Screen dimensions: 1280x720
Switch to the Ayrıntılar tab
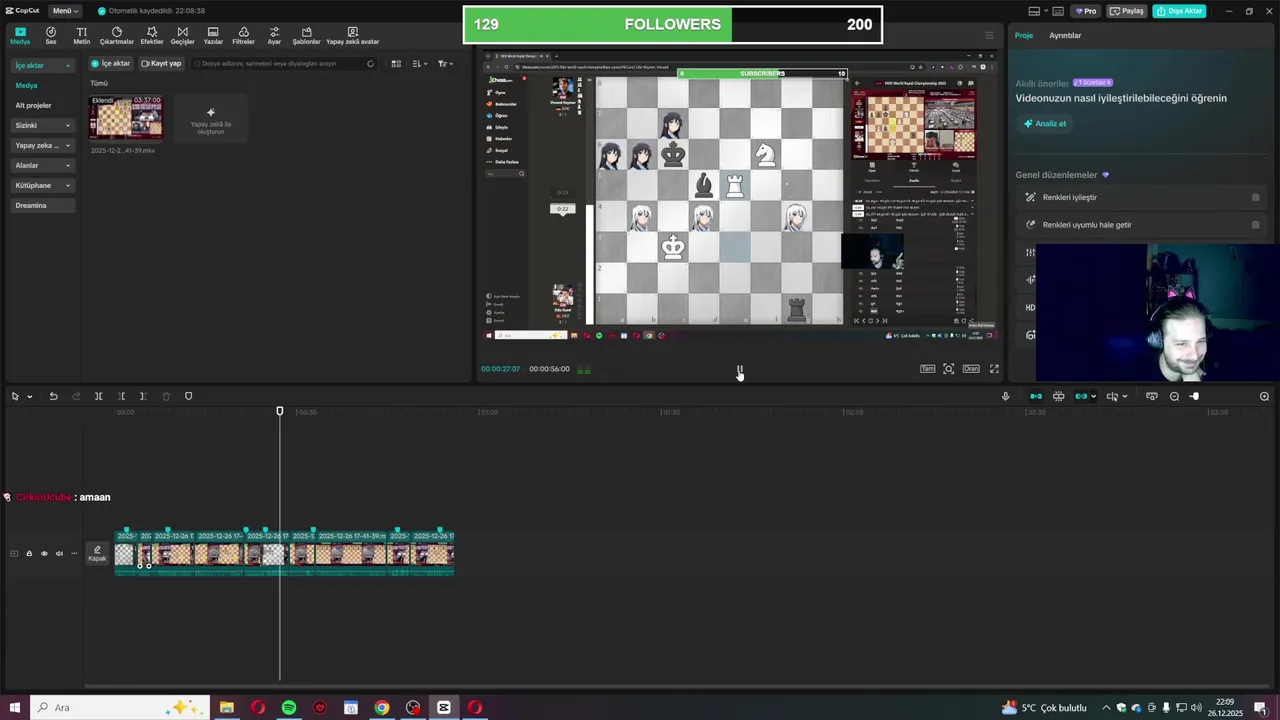pos(1065,35)
